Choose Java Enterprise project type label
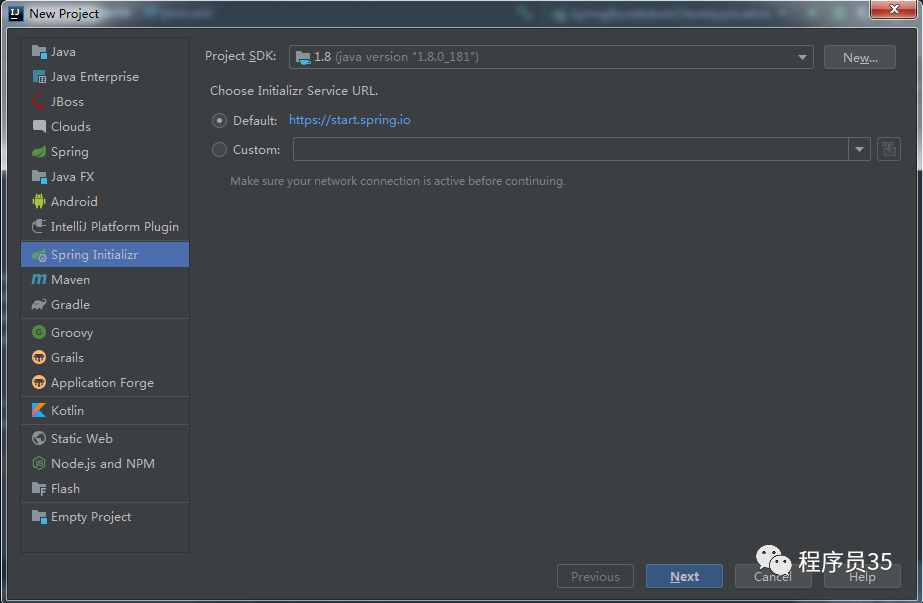This screenshot has width=923, height=603. pos(95,77)
